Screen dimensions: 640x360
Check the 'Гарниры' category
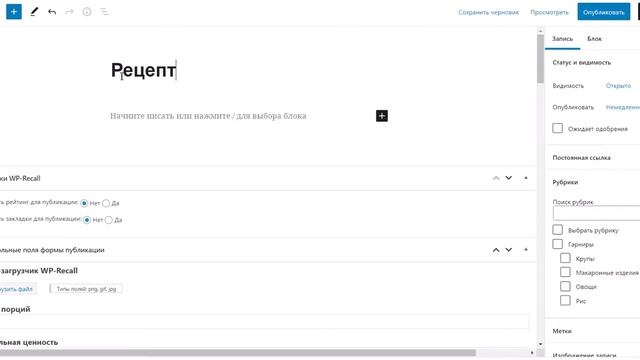point(558,244)
